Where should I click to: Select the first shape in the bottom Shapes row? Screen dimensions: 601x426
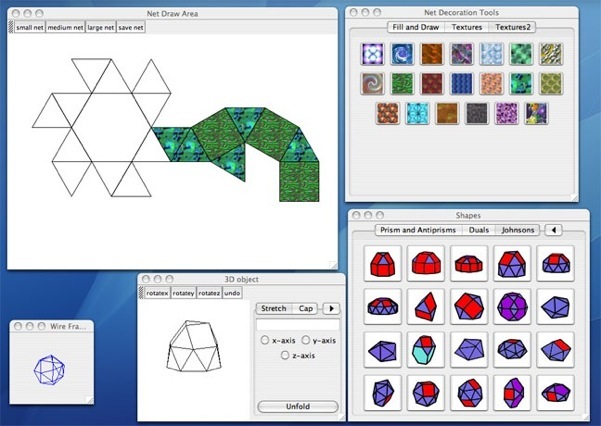pos(382,393)
